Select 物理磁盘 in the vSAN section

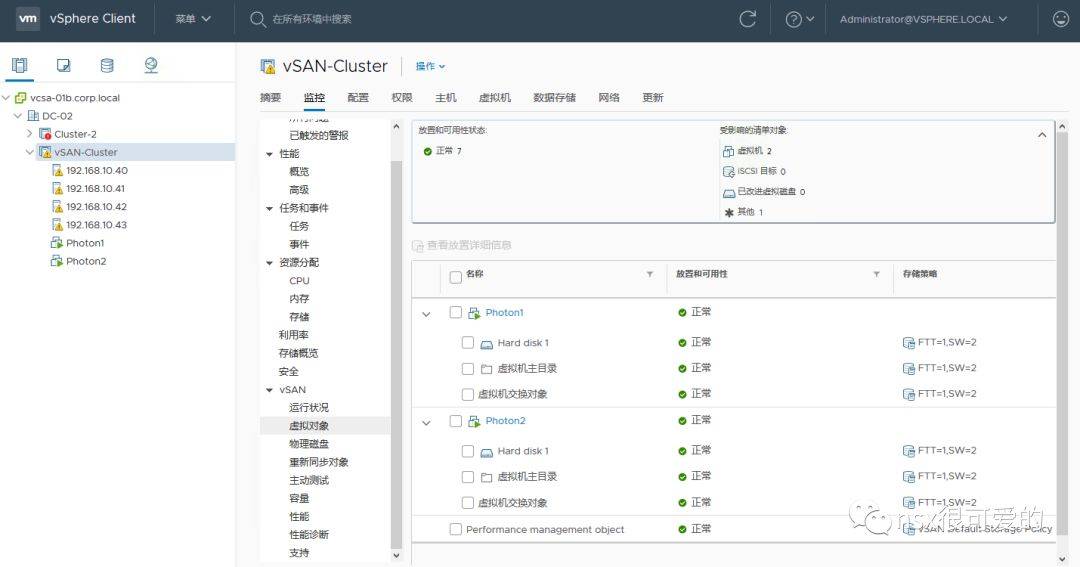coord(309,444)
